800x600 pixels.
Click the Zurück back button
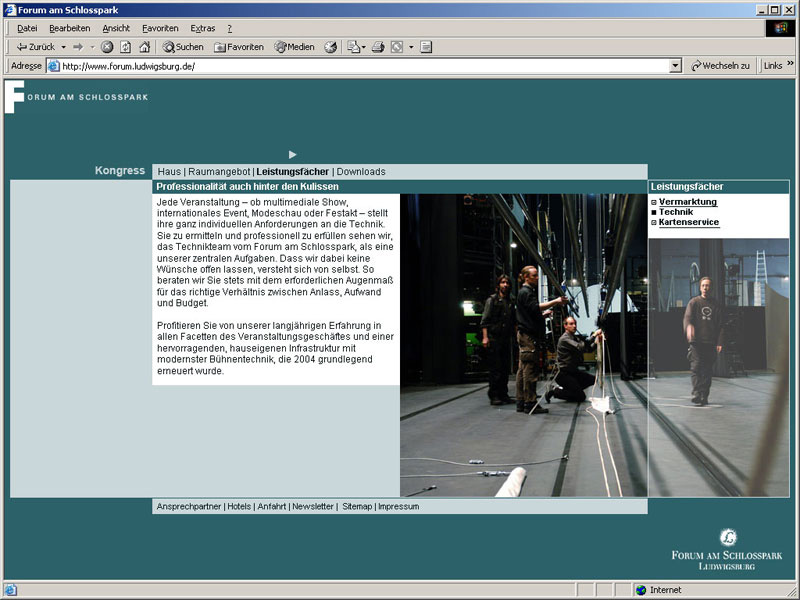click(x=36, y=47)
